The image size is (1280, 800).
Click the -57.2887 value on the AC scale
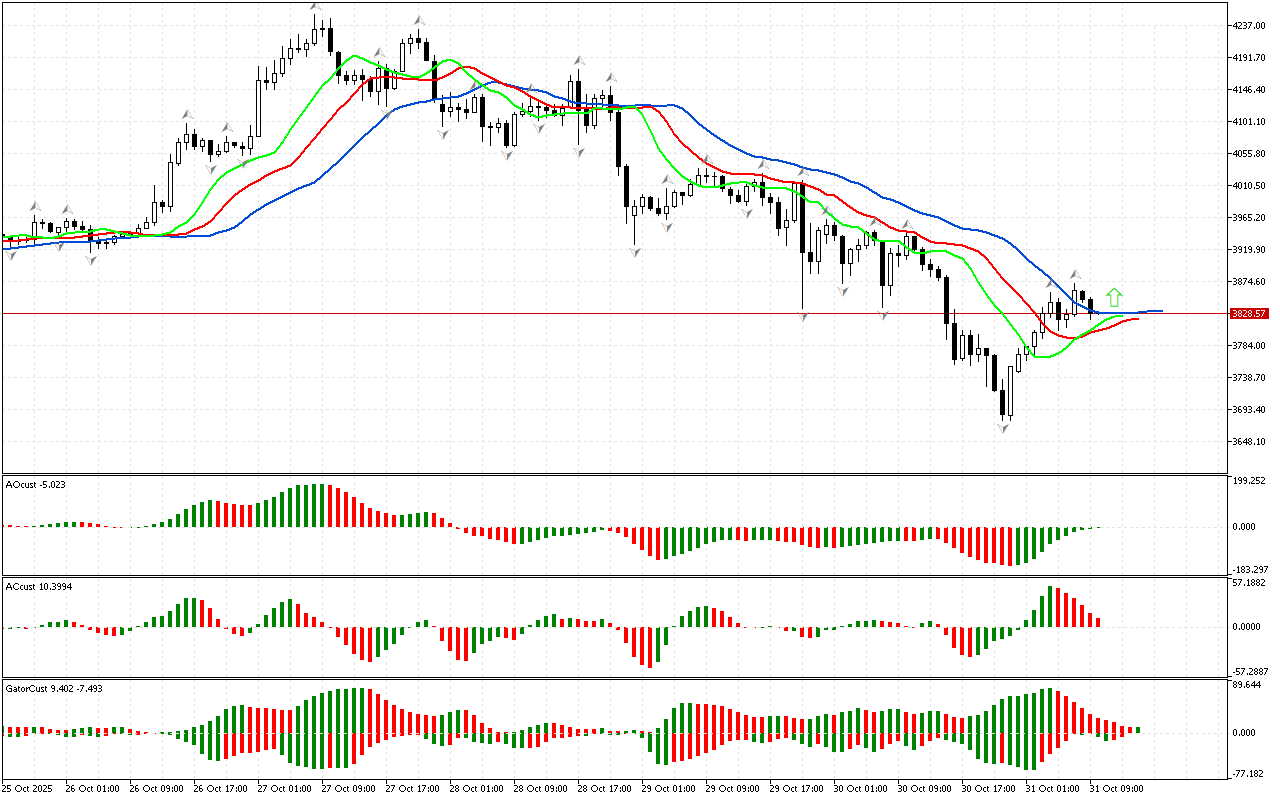(x=1249, y=672)
